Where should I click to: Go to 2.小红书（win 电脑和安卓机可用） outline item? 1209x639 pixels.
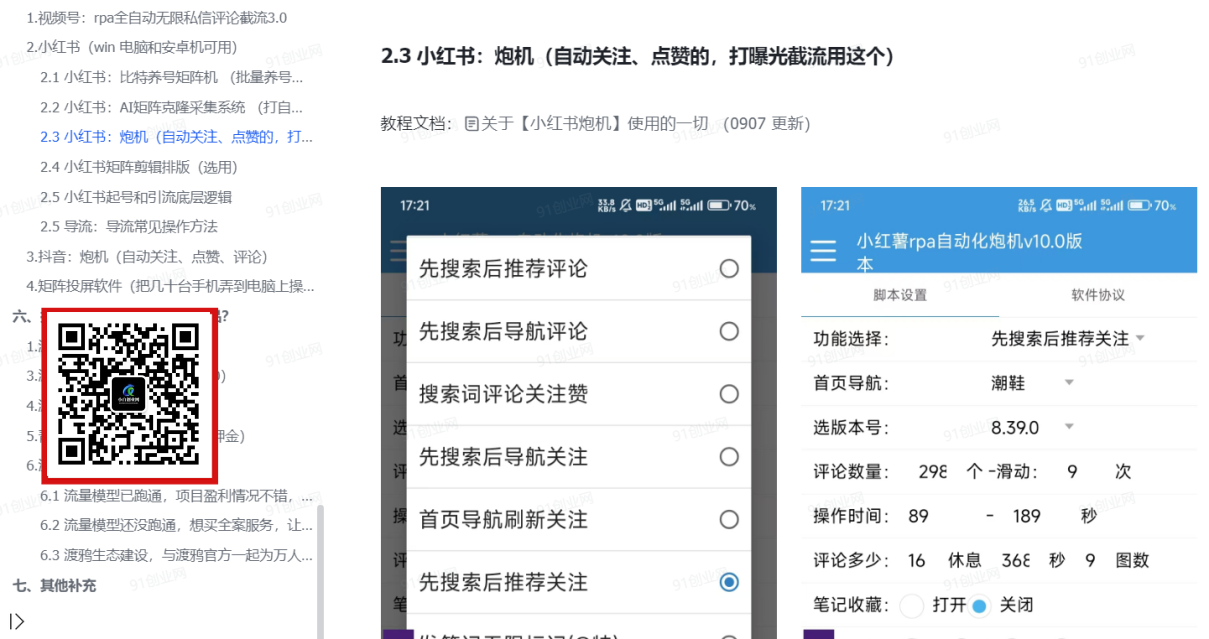tap(132, 47)
